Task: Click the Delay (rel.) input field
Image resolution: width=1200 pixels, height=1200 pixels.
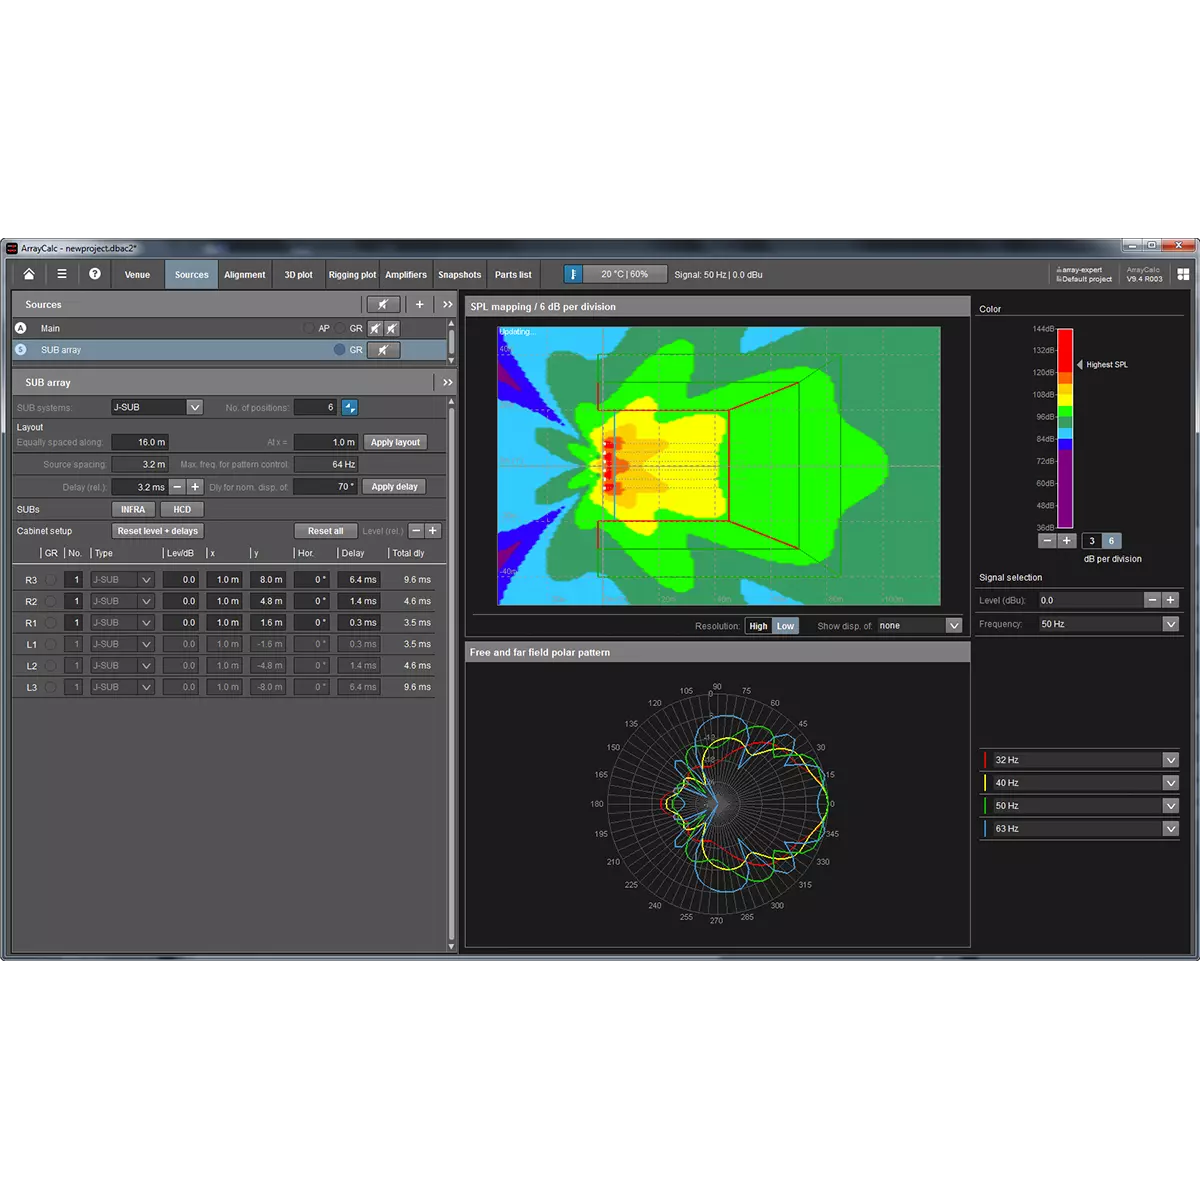Action: coord(139,487)
